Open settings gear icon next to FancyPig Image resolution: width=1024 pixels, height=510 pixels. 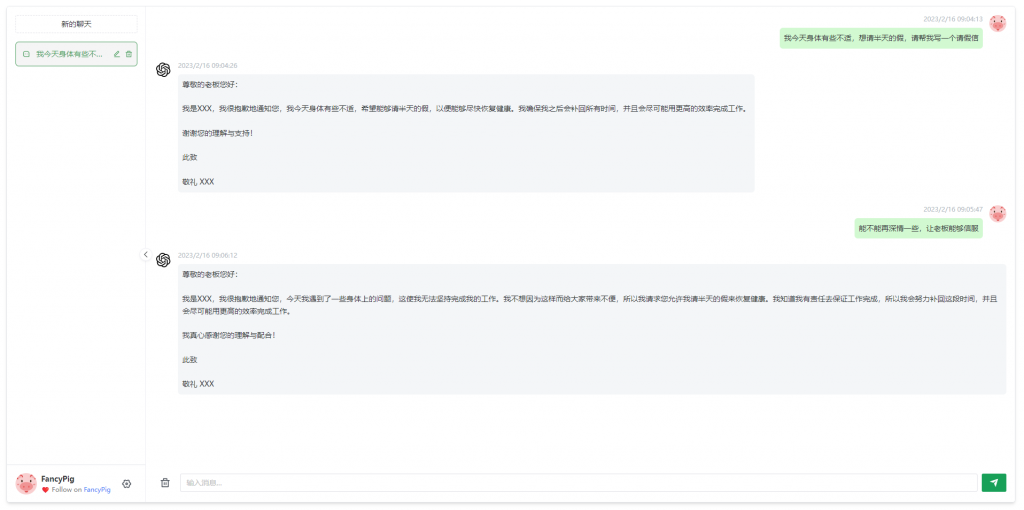pyautogui.click(x=127, y=484)
